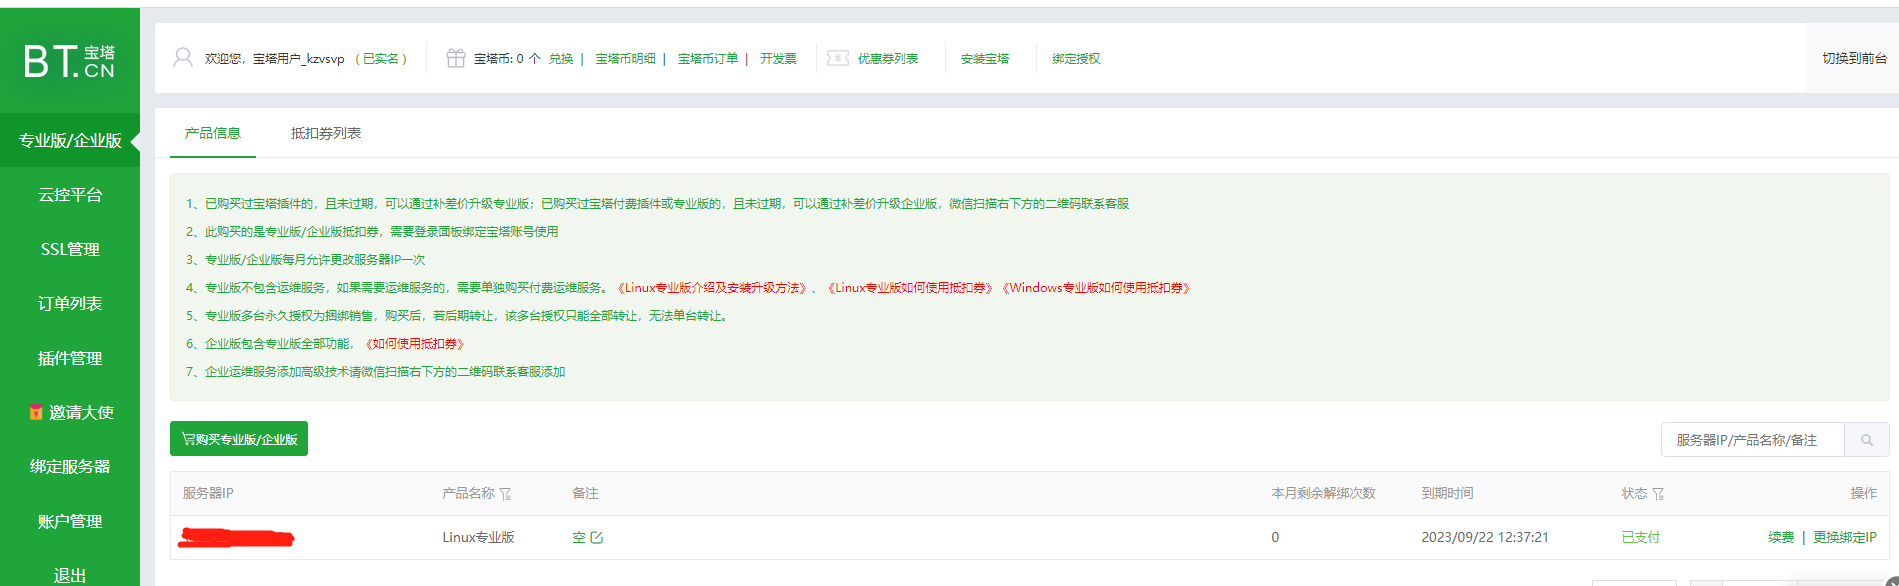The width and height of the screenshot is (1899, 586).
Task: Click the 本月剩余解绑次数 column header
Action: (1323, 494)
